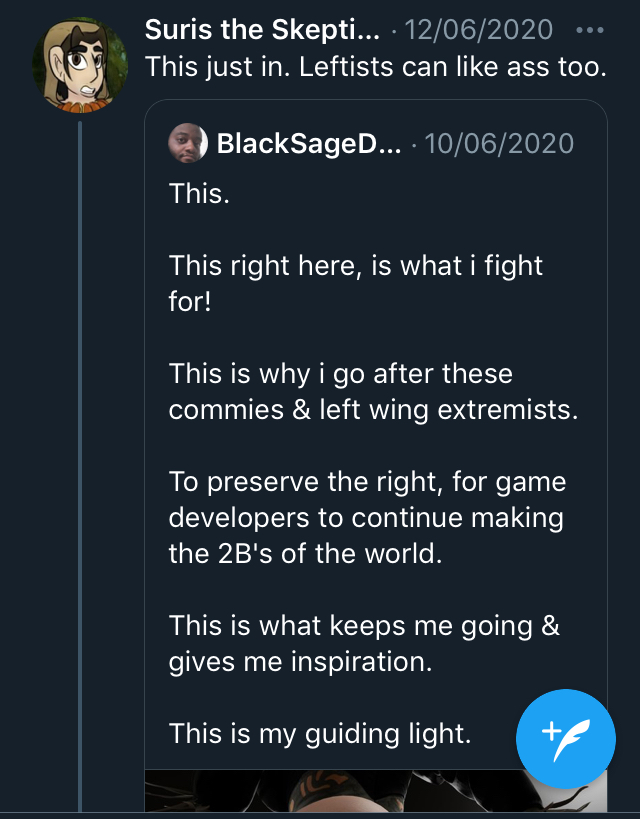Tap the paragraph mentioning 2B's of the world
Viewport: 640px width, 819px height.
pyautogui.click(x=367, y=517)
